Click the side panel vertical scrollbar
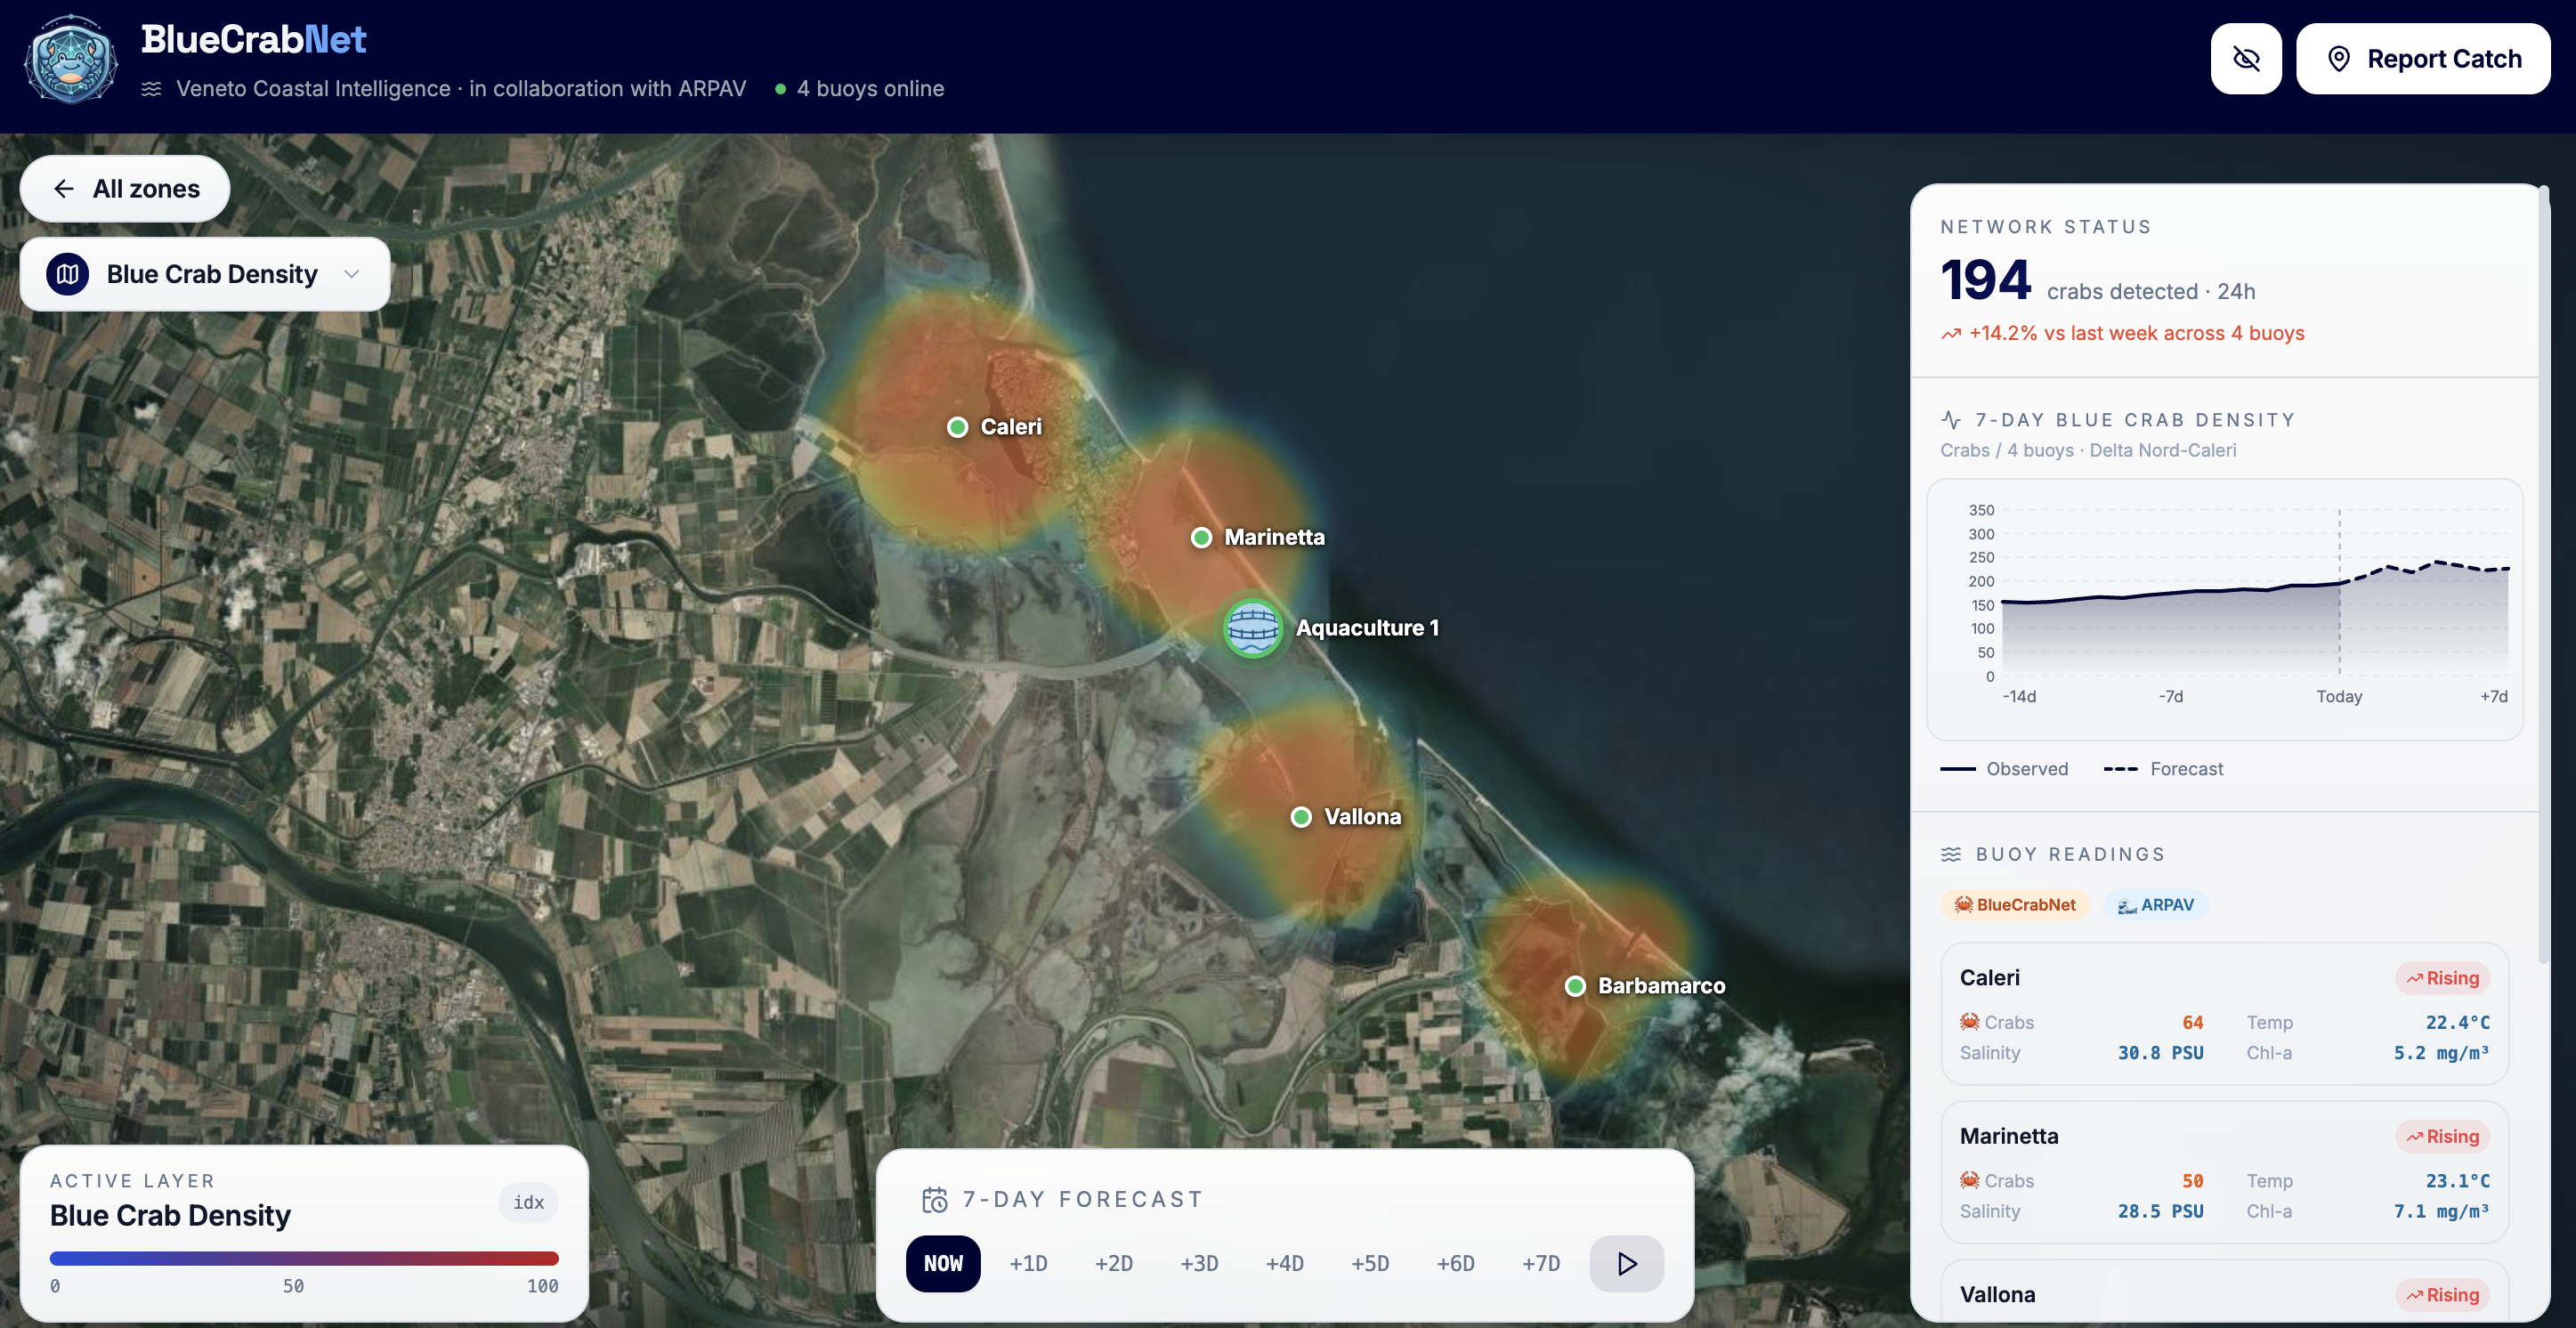Viewport: 2576px width, 1328px height. (2543, 575)
